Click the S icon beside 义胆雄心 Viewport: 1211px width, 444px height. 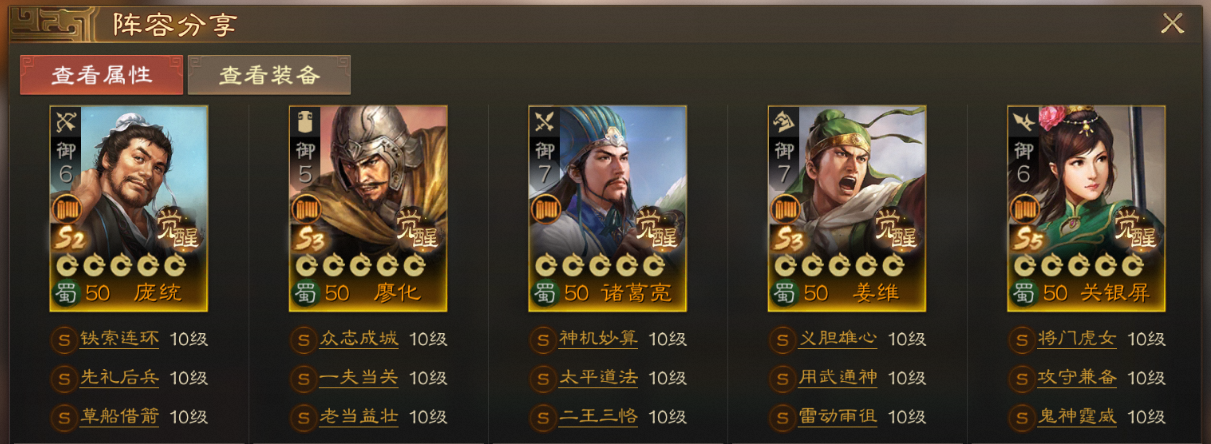(x=782, y=340)
